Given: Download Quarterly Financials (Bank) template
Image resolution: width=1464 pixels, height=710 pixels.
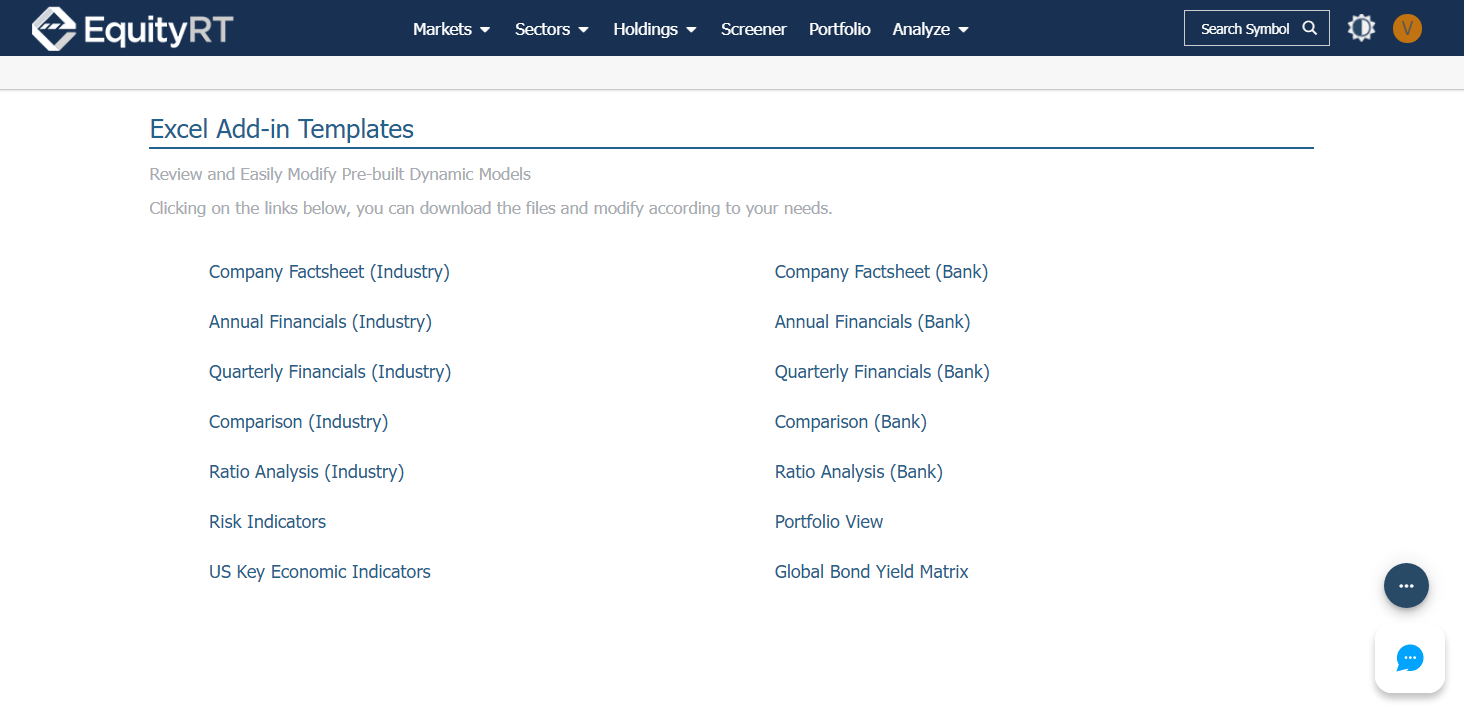Looking at the screenshot, I should pyautogui.click(x=882, y=372).
